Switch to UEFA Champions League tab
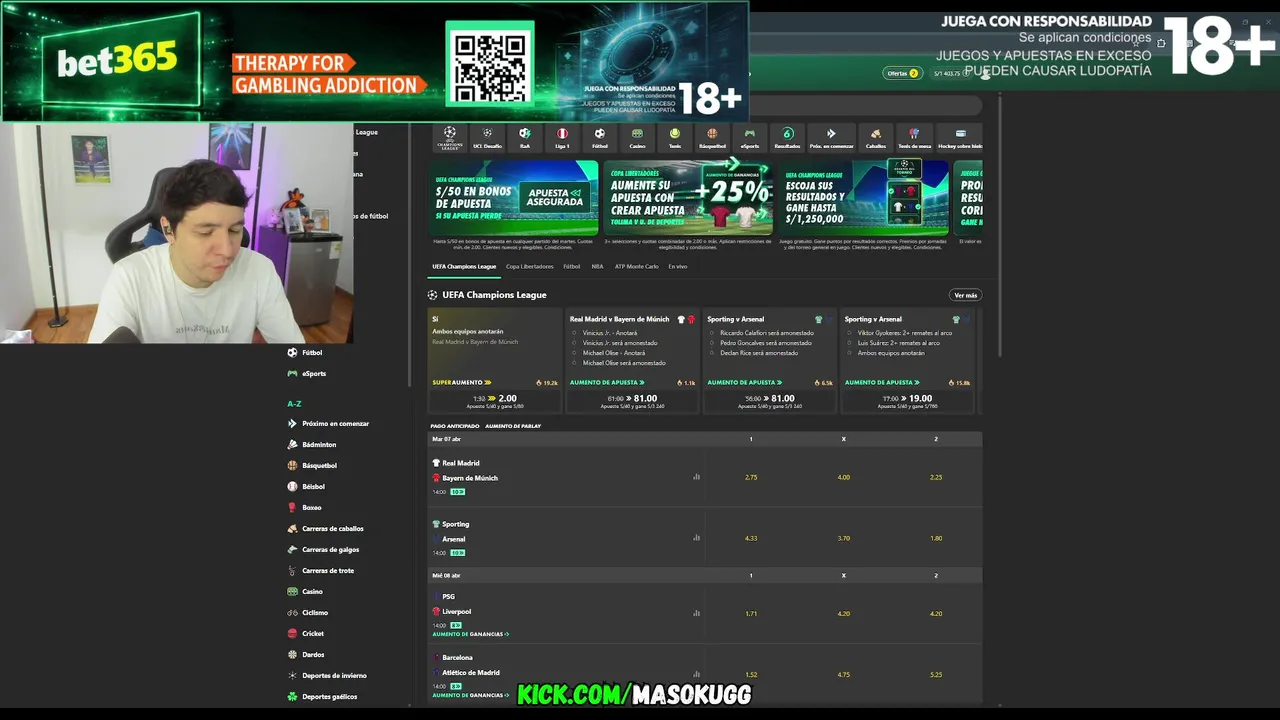 (464, 267)
